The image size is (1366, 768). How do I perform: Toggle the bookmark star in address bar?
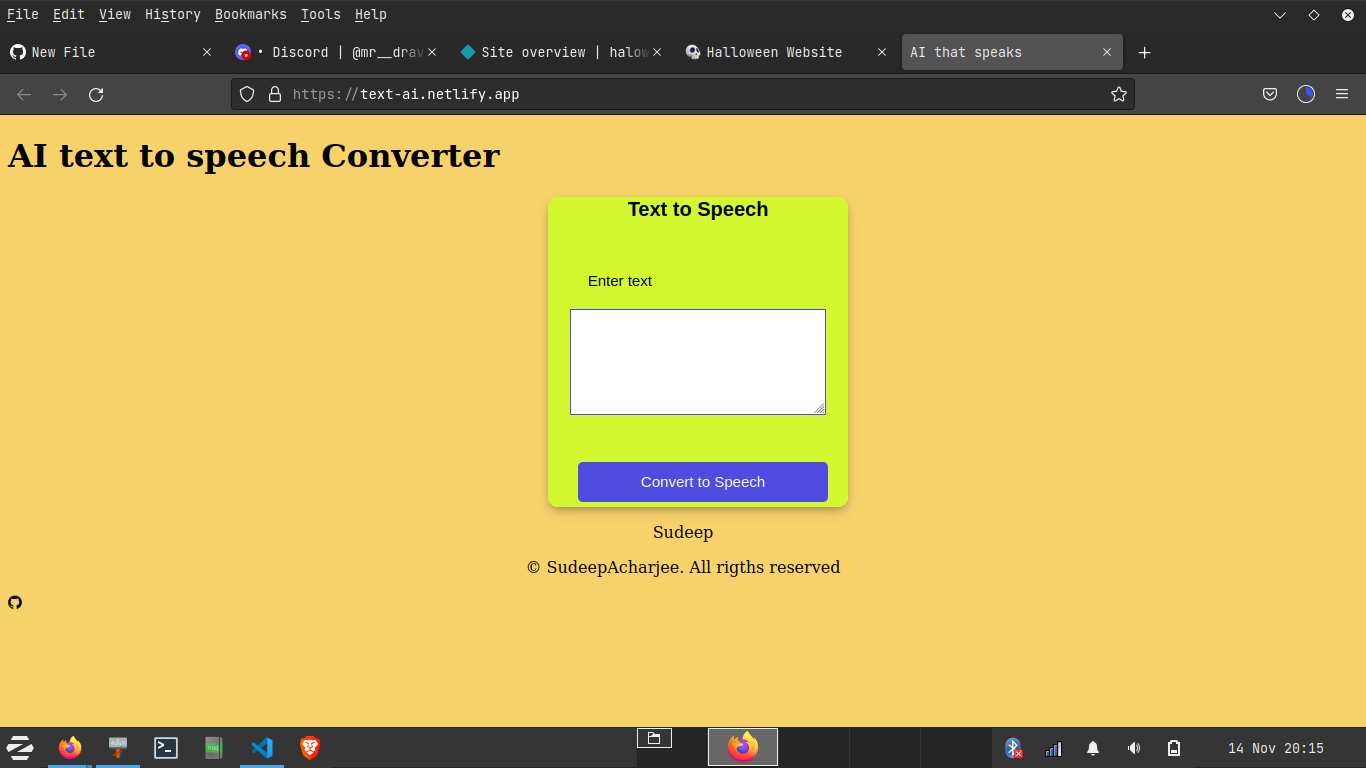coord(1118,94)
